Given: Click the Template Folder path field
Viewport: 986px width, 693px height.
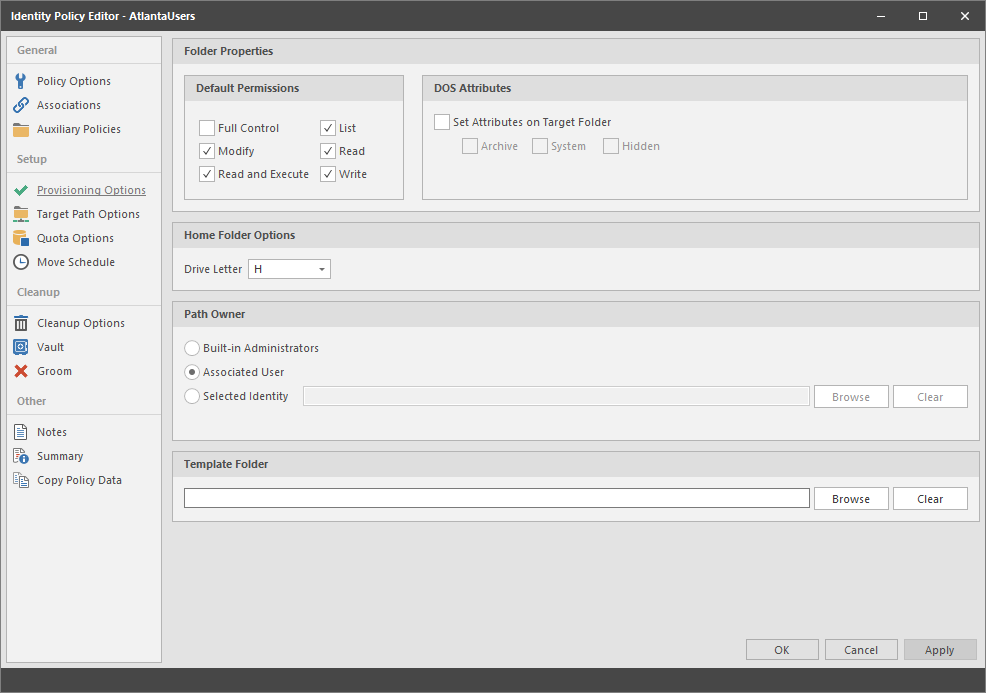Looking at the screenshot, I should point(495,498).
